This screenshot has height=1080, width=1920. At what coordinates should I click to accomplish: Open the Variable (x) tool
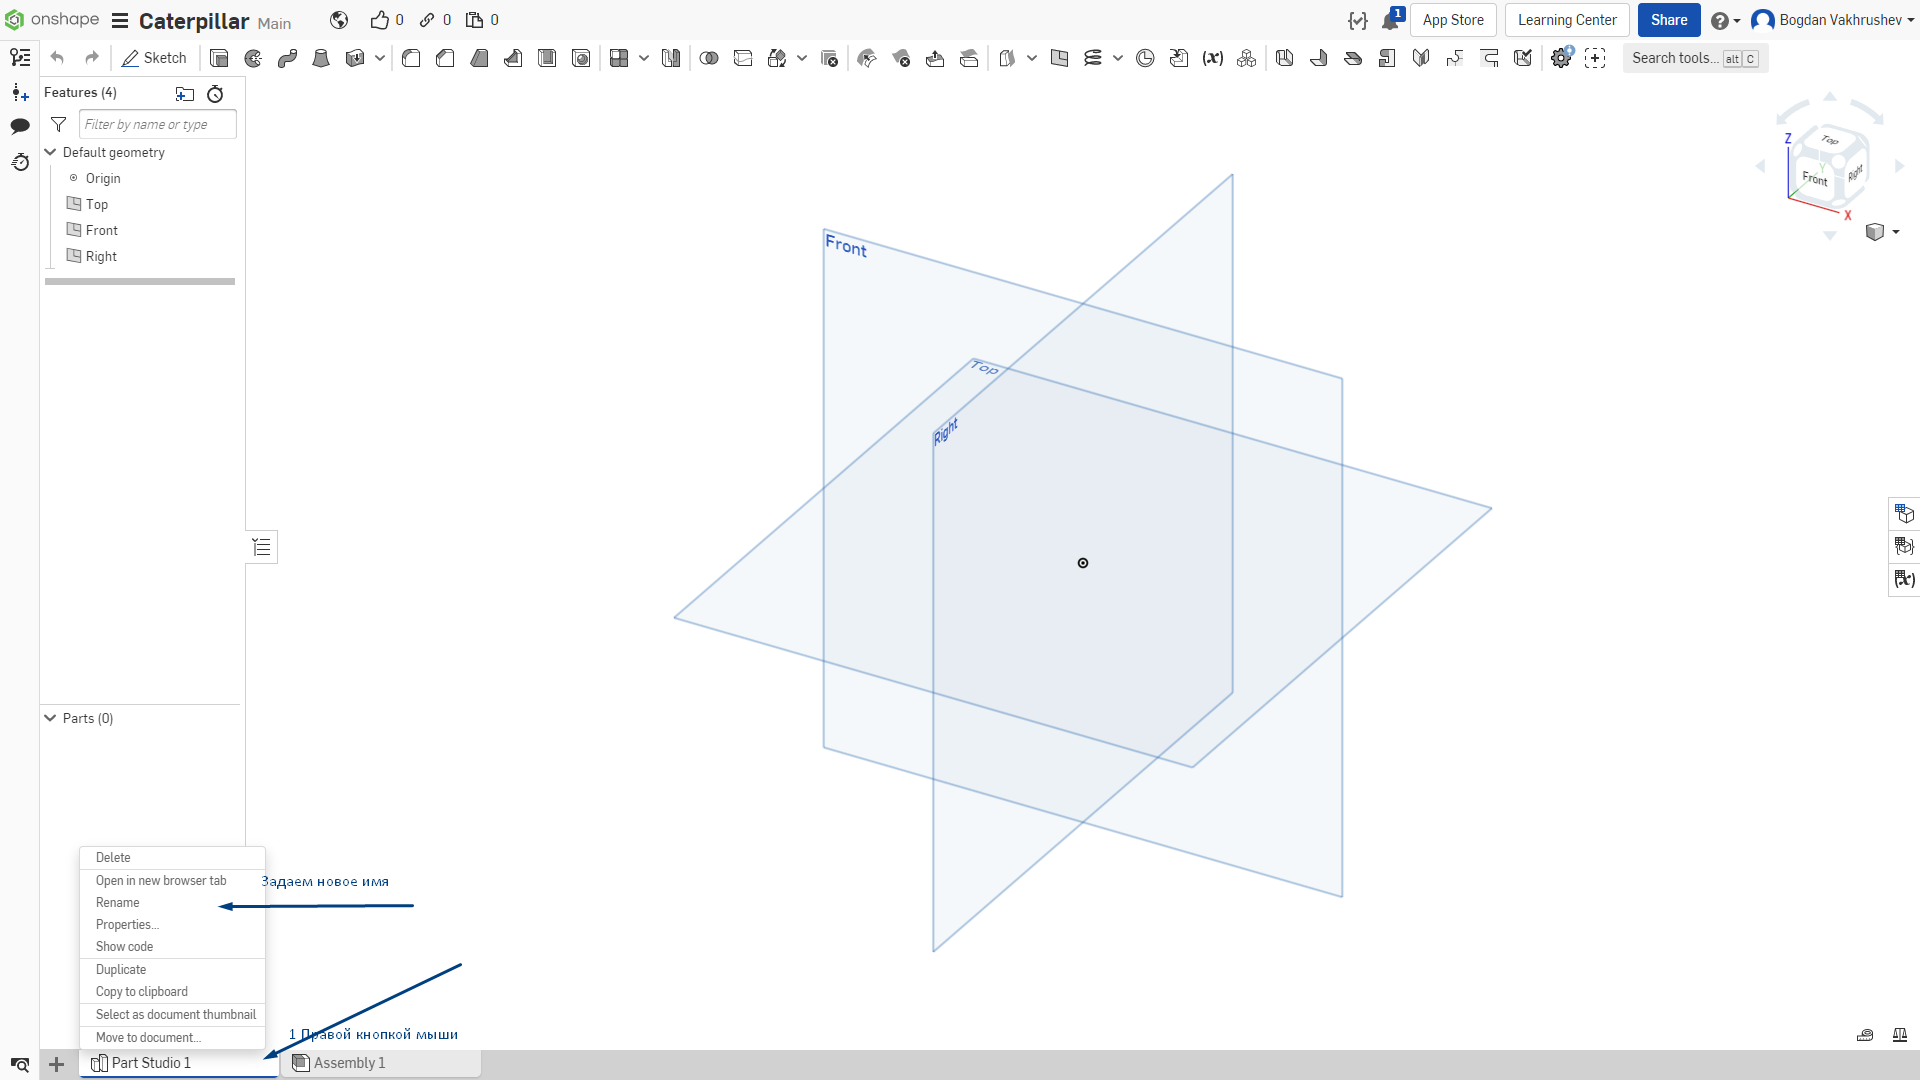(x=1213, y=58)
